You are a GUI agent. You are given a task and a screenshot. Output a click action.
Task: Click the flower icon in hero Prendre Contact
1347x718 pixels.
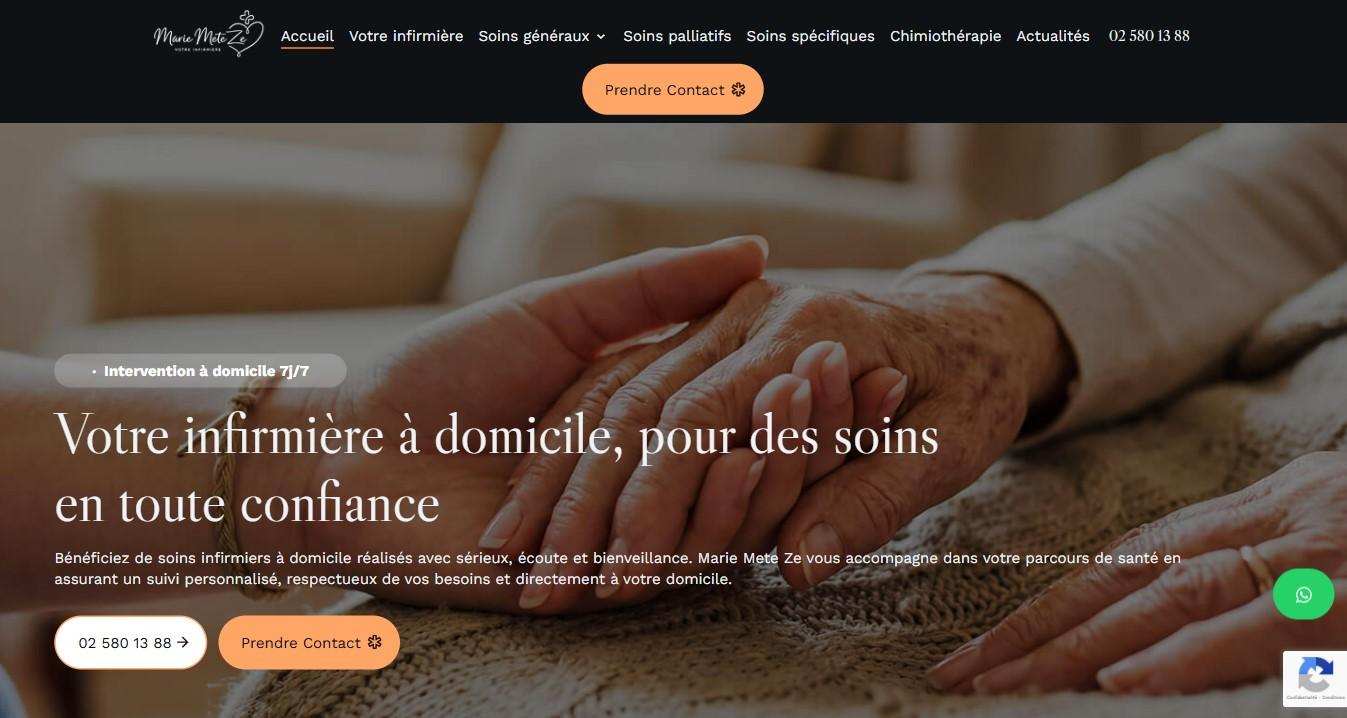pos(374,642)
